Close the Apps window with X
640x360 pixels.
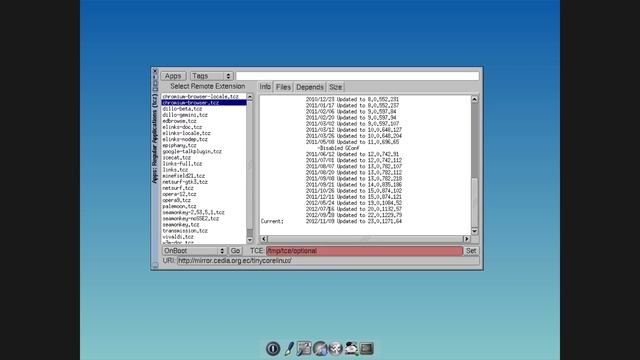coord(155,71)
